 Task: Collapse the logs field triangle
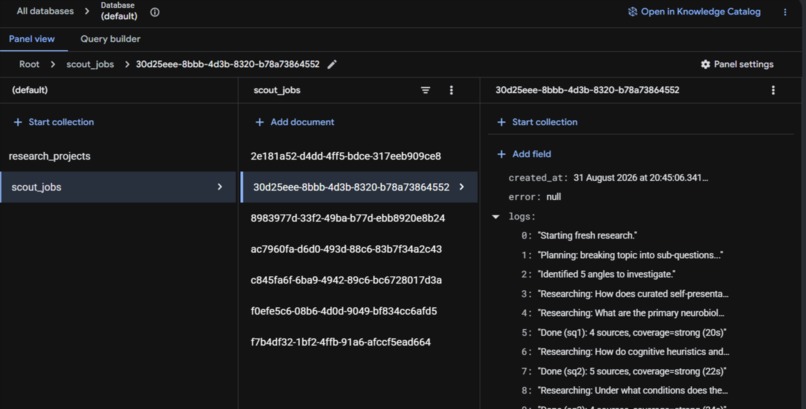(496, 216)
